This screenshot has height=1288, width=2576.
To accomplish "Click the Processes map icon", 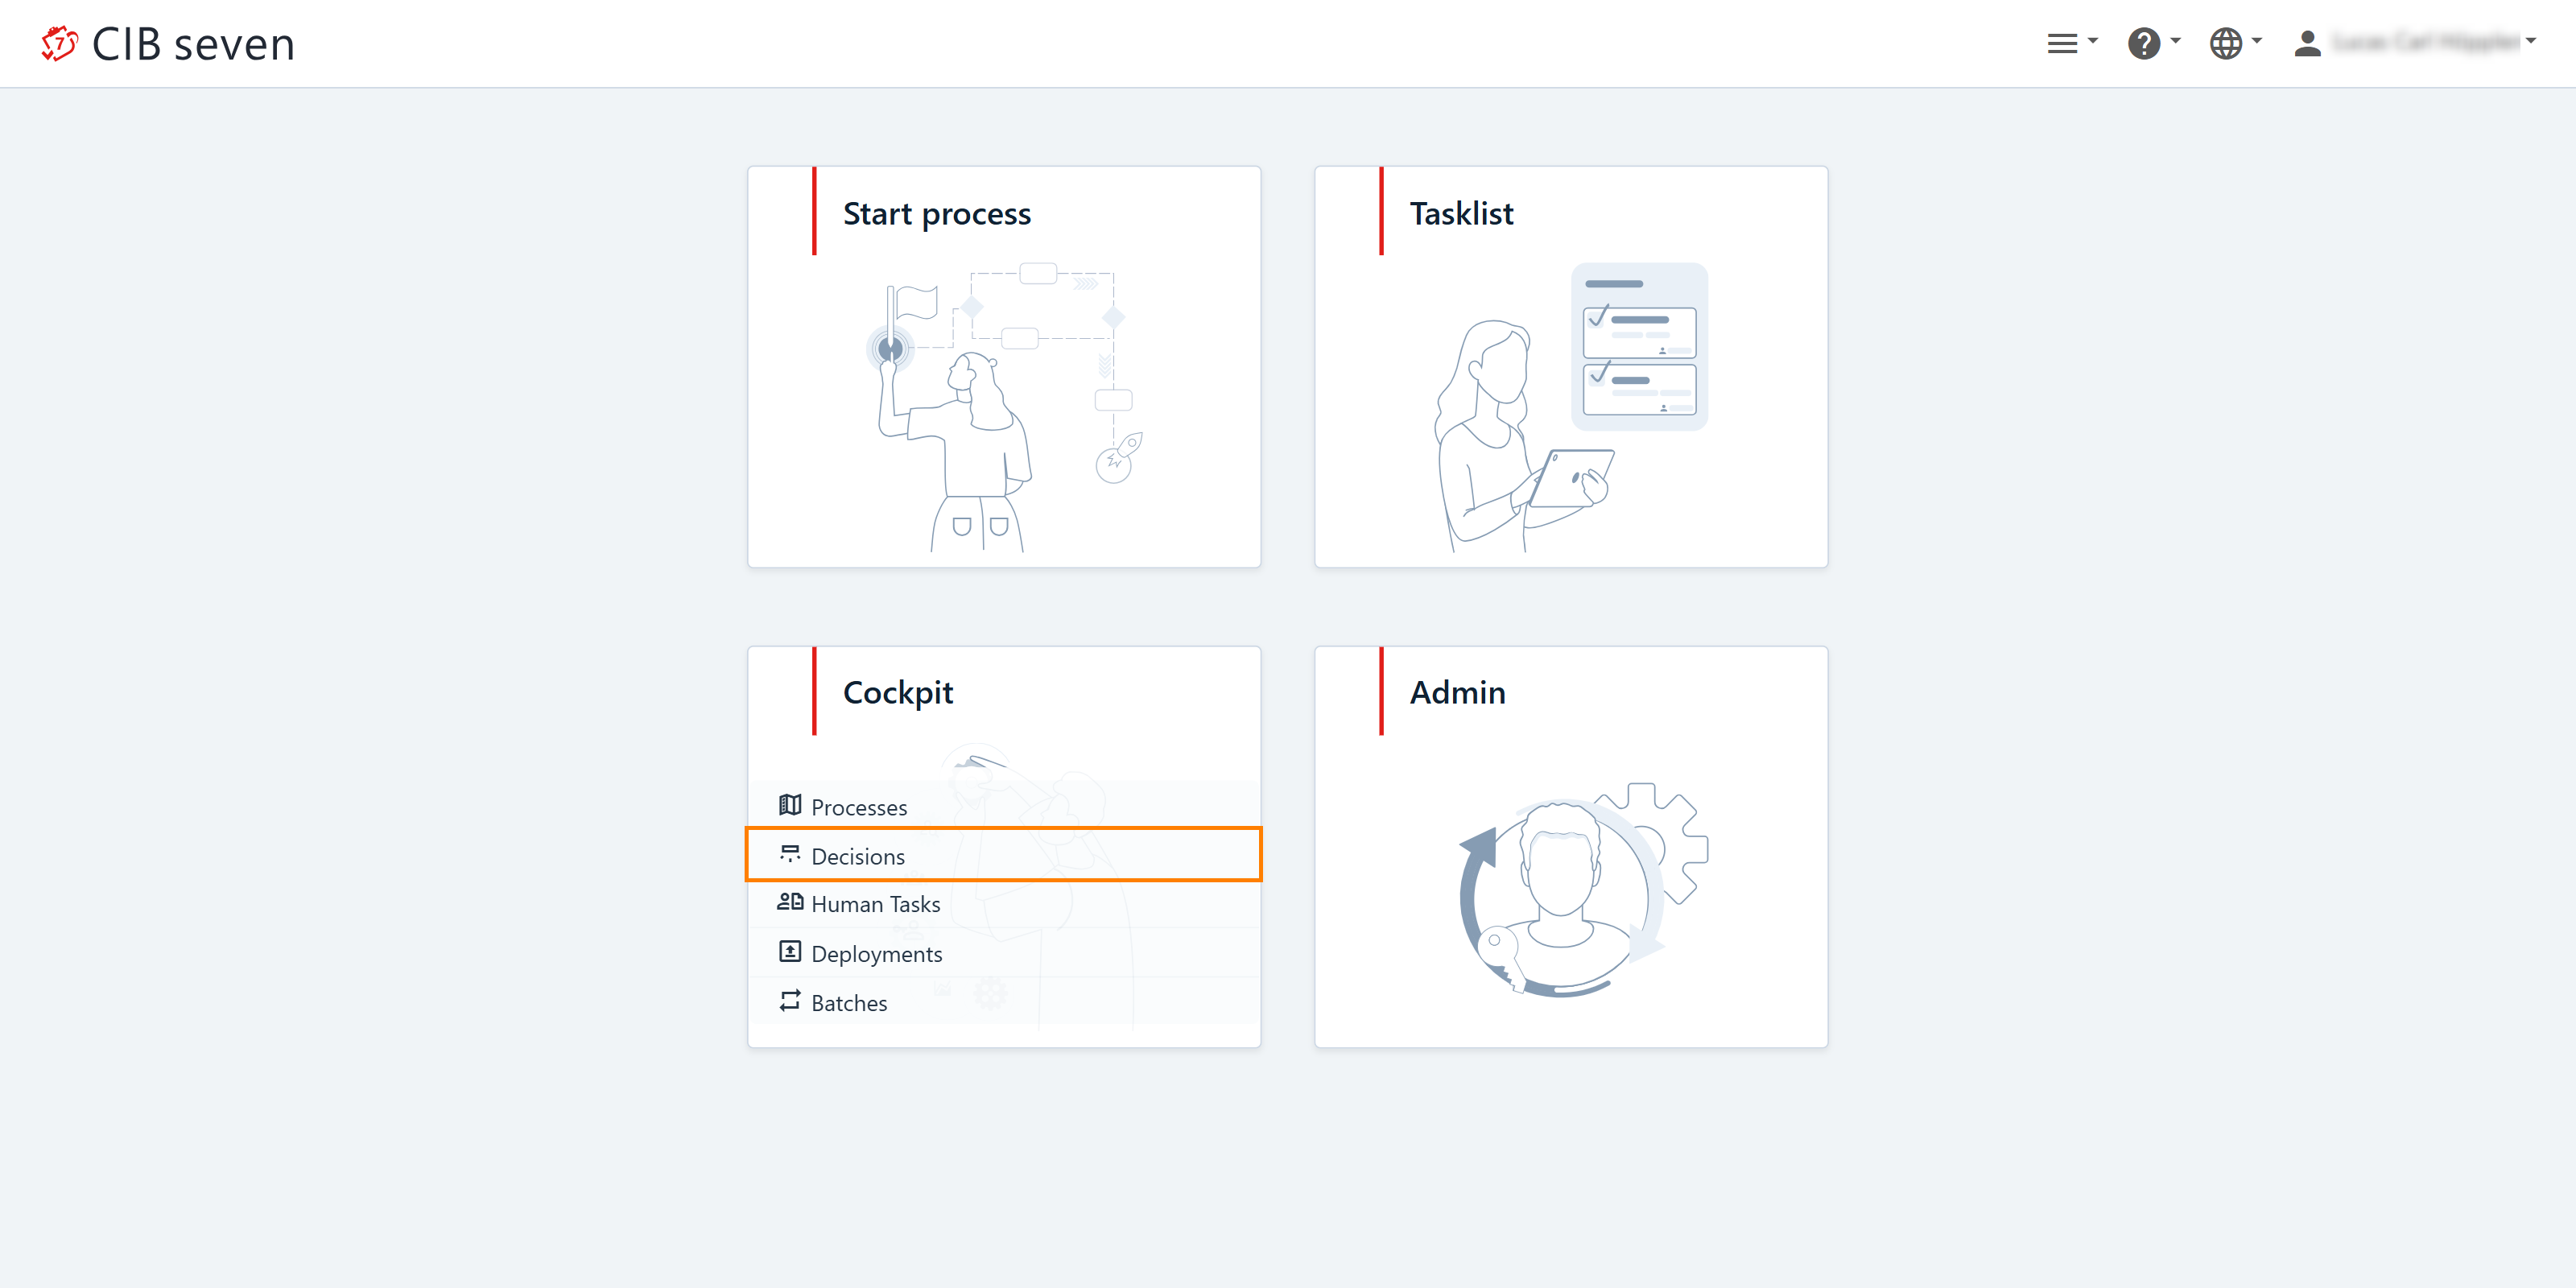I will pyautogui.click(x=790, y=805).
